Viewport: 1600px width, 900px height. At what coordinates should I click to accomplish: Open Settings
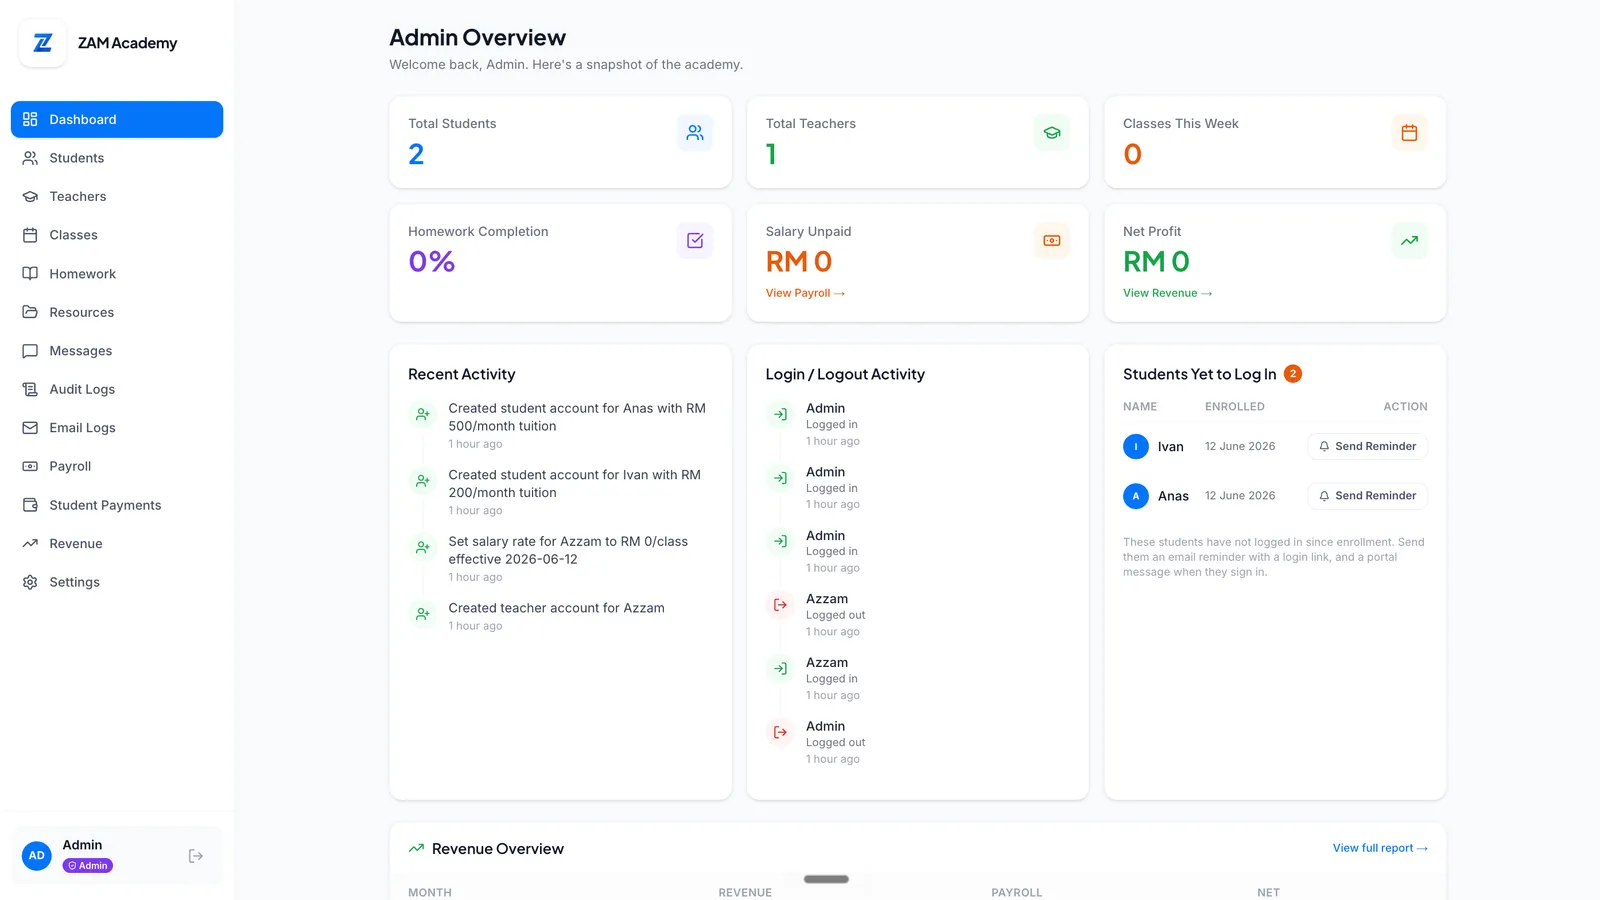(117, 582)
